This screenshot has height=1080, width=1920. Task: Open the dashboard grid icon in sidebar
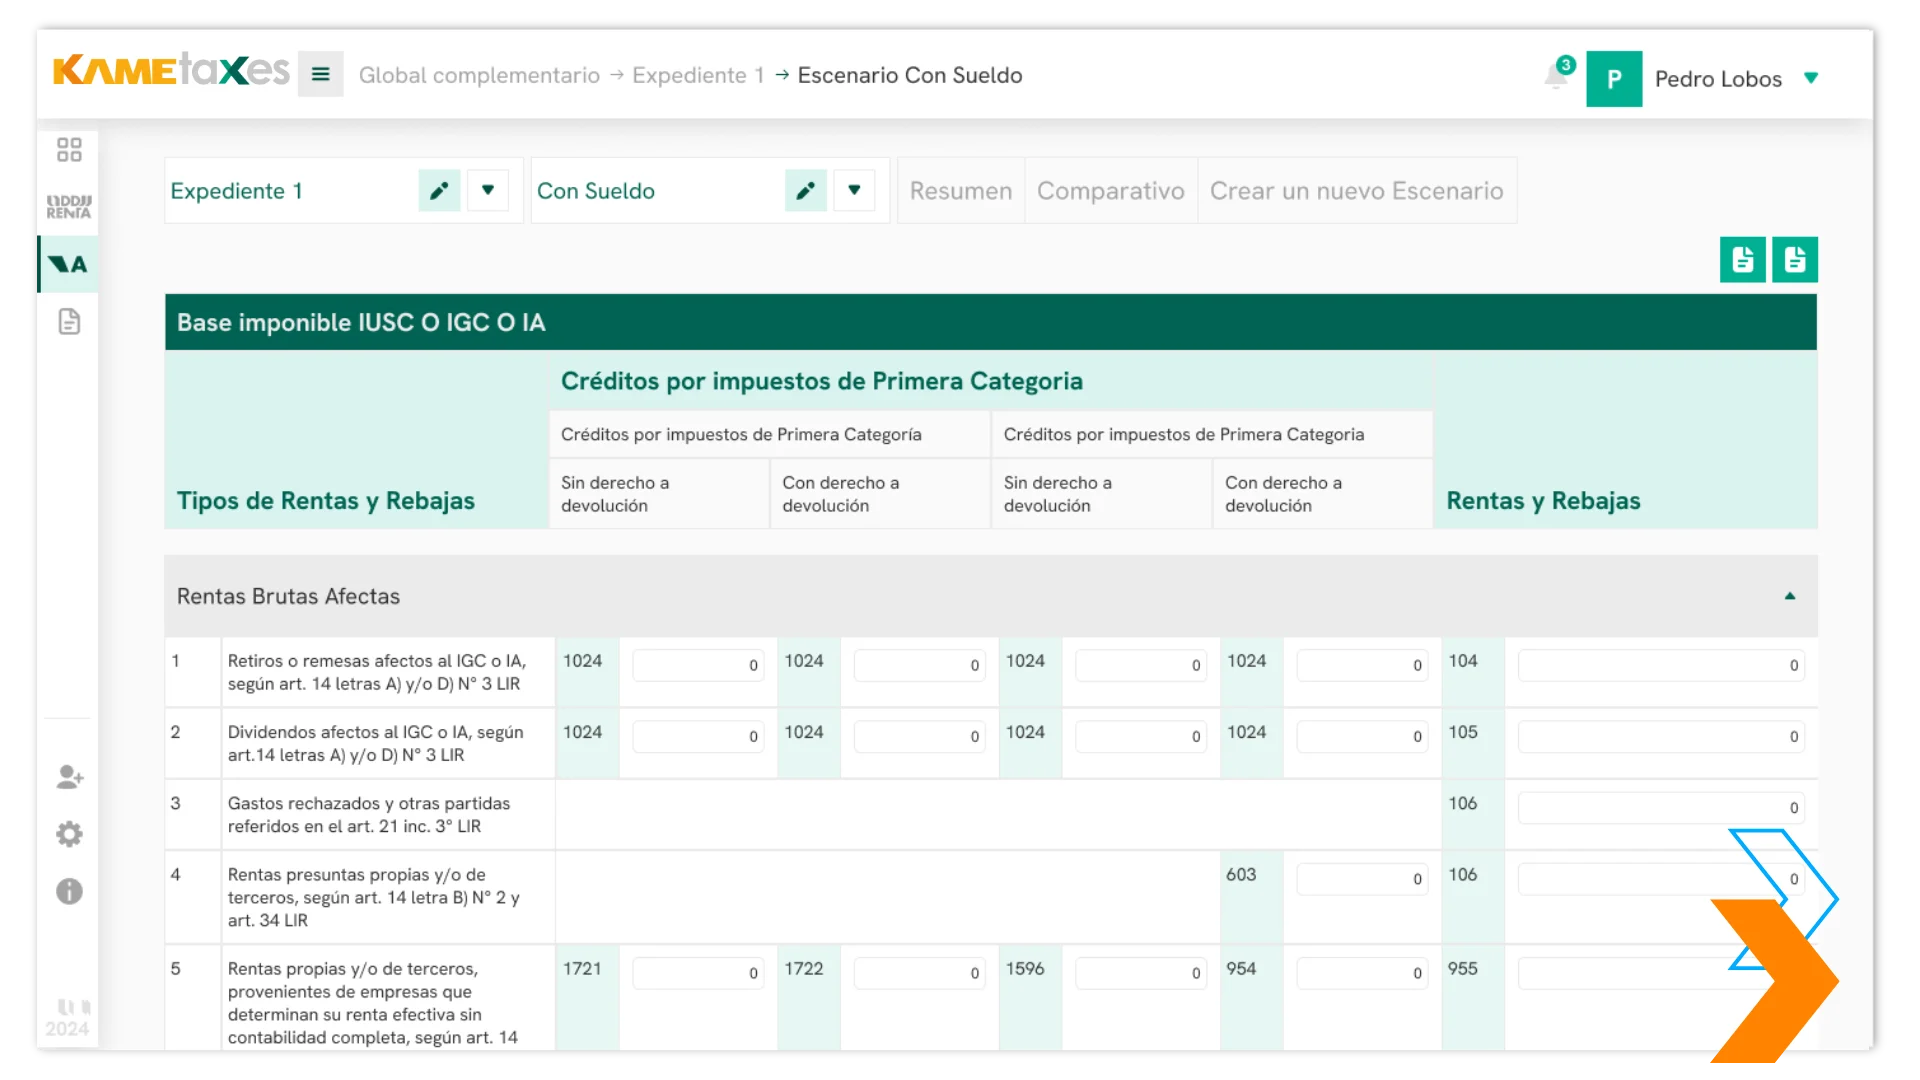(69, 149)
